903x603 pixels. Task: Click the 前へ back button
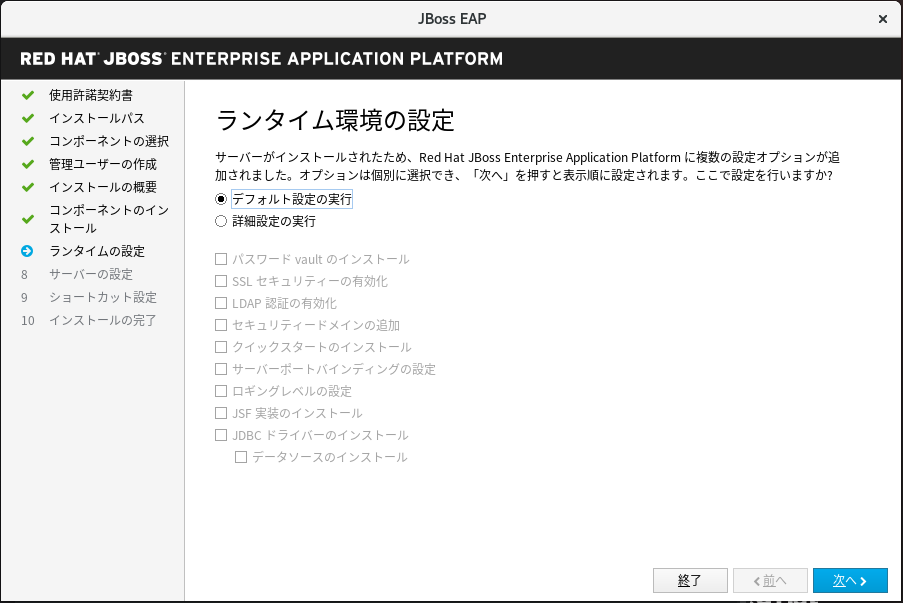coord(770,581)
